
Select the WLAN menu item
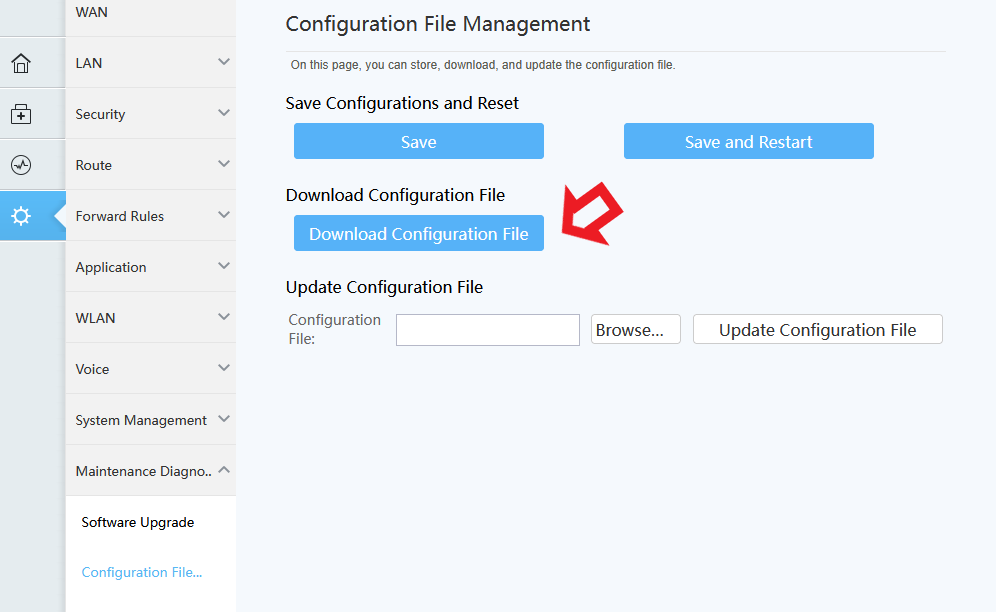96,318
